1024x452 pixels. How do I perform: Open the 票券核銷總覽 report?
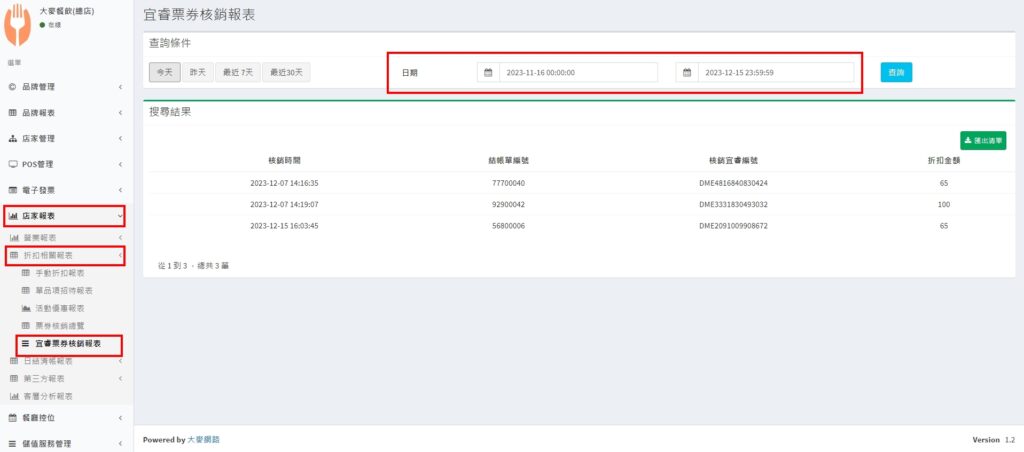(68, 326)
